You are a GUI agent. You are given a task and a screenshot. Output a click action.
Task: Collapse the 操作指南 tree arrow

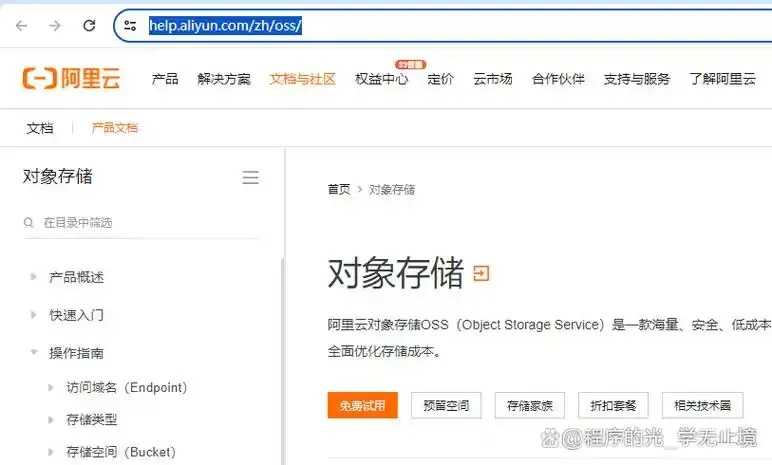click(x=33, y=352)
